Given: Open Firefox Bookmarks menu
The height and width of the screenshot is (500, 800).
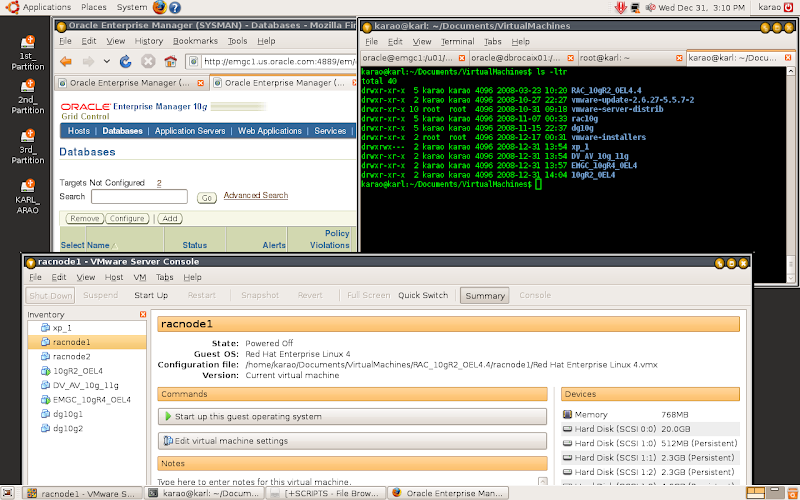Looking at the screenshot, I should [195, 41].
